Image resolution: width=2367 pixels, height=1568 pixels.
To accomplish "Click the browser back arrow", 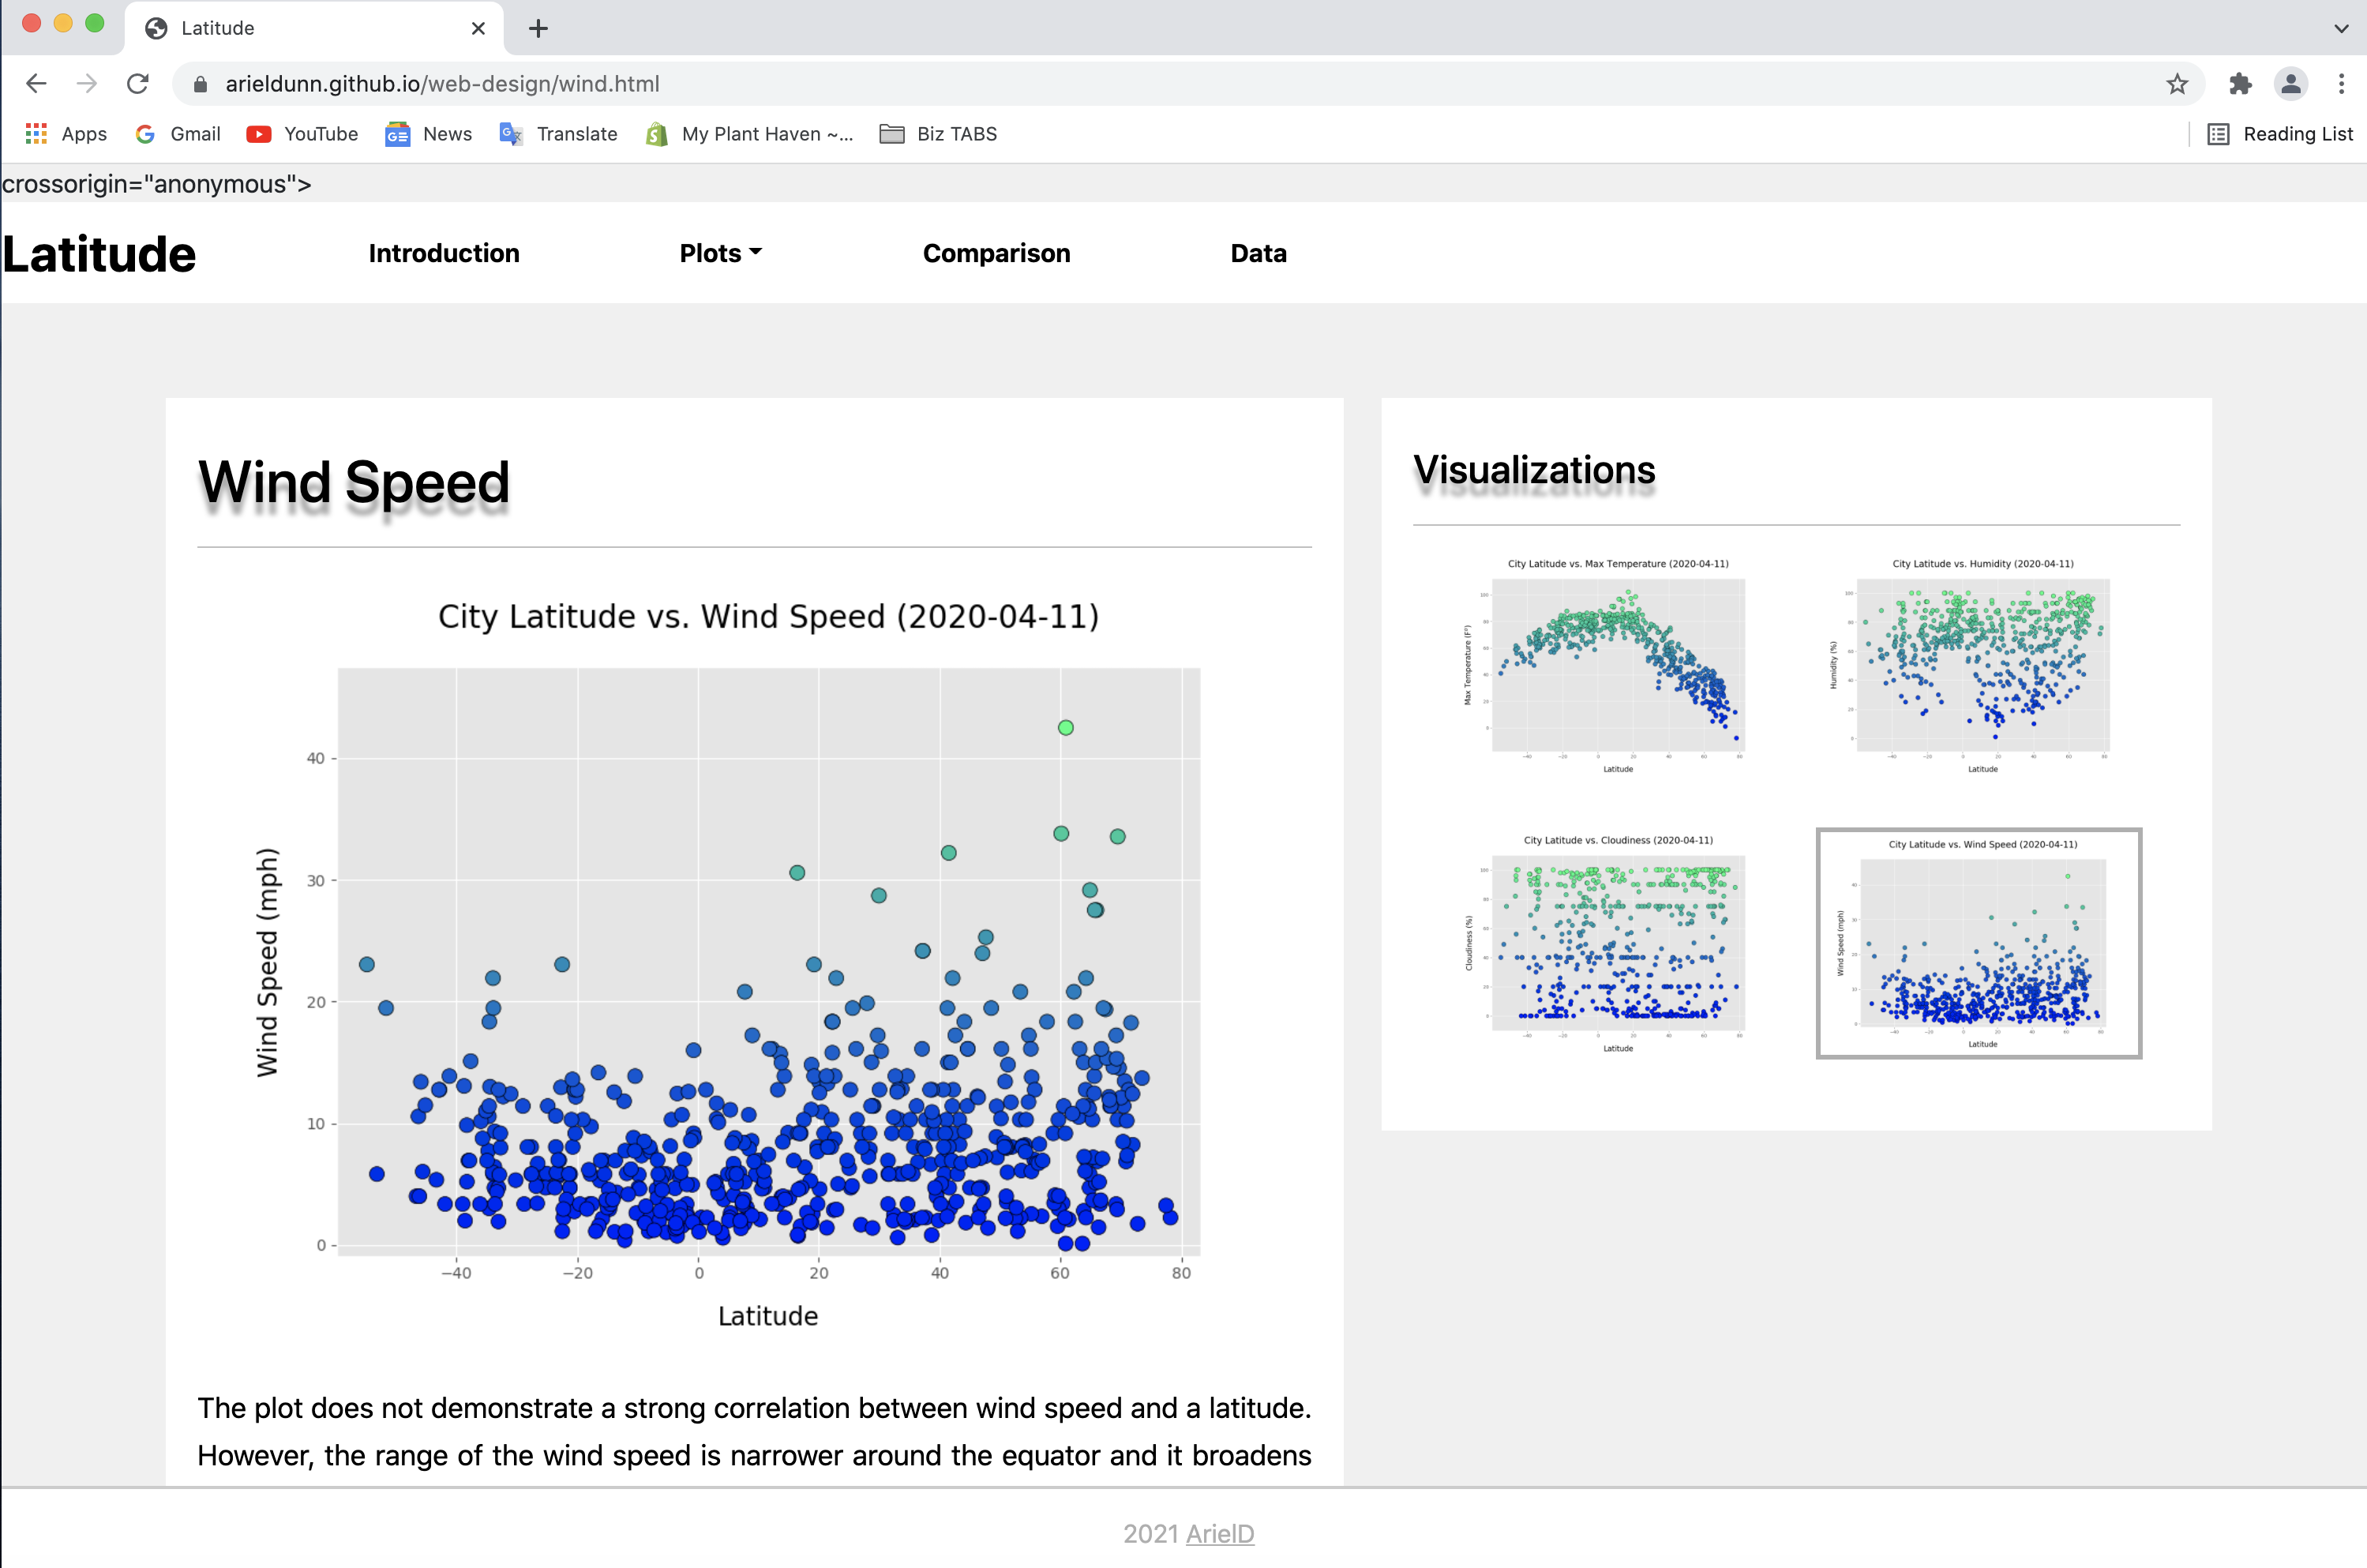I will (36, 84).
